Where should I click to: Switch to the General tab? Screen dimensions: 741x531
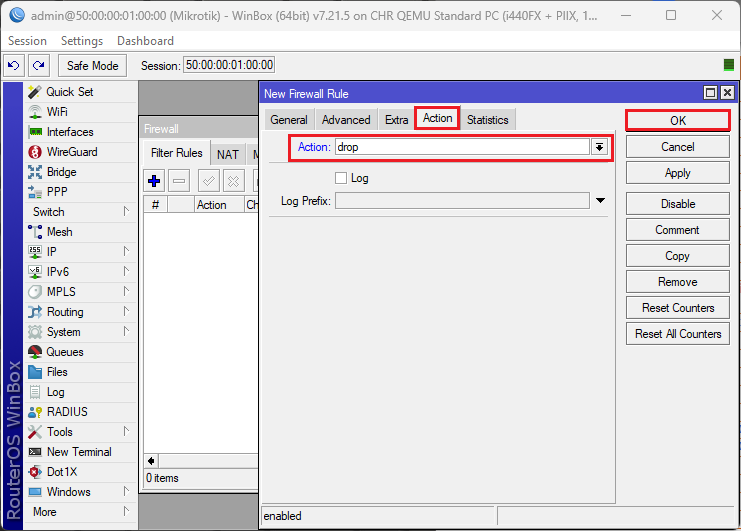[289, 120]
